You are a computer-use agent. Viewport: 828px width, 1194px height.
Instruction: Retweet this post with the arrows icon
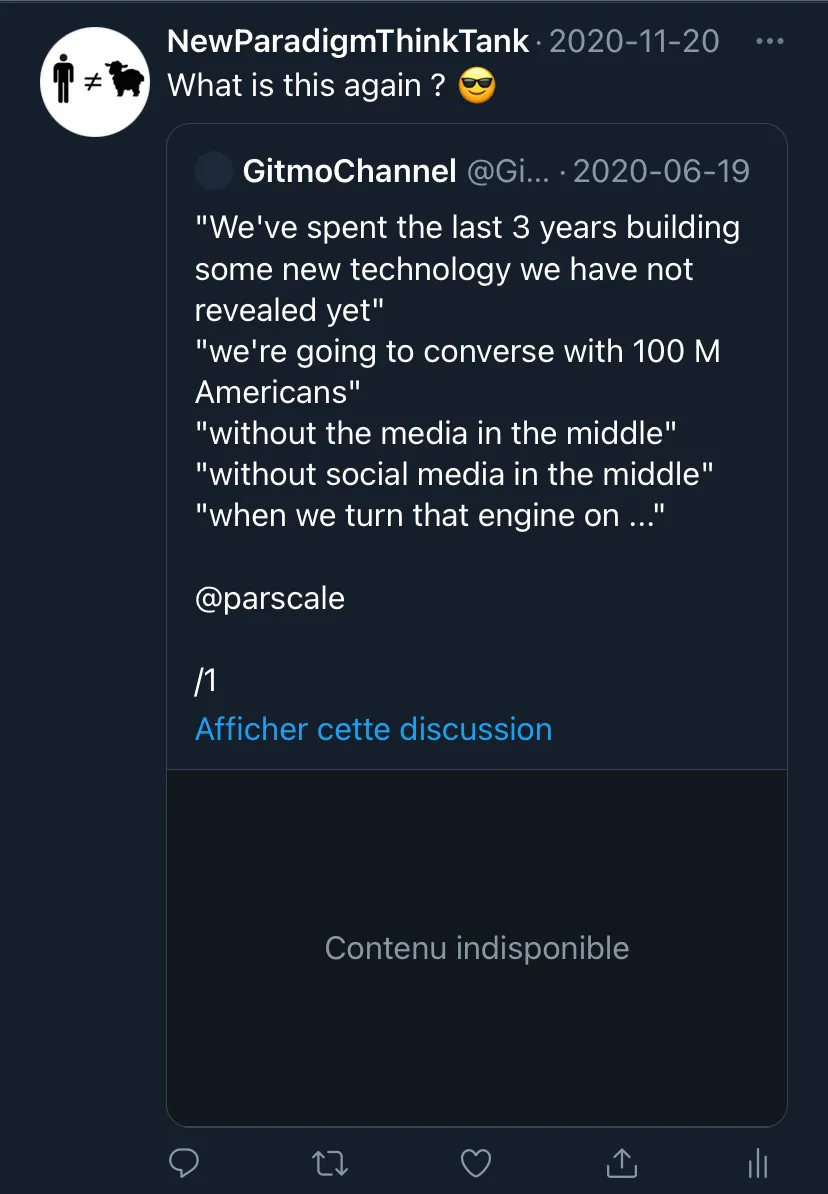330,1164
